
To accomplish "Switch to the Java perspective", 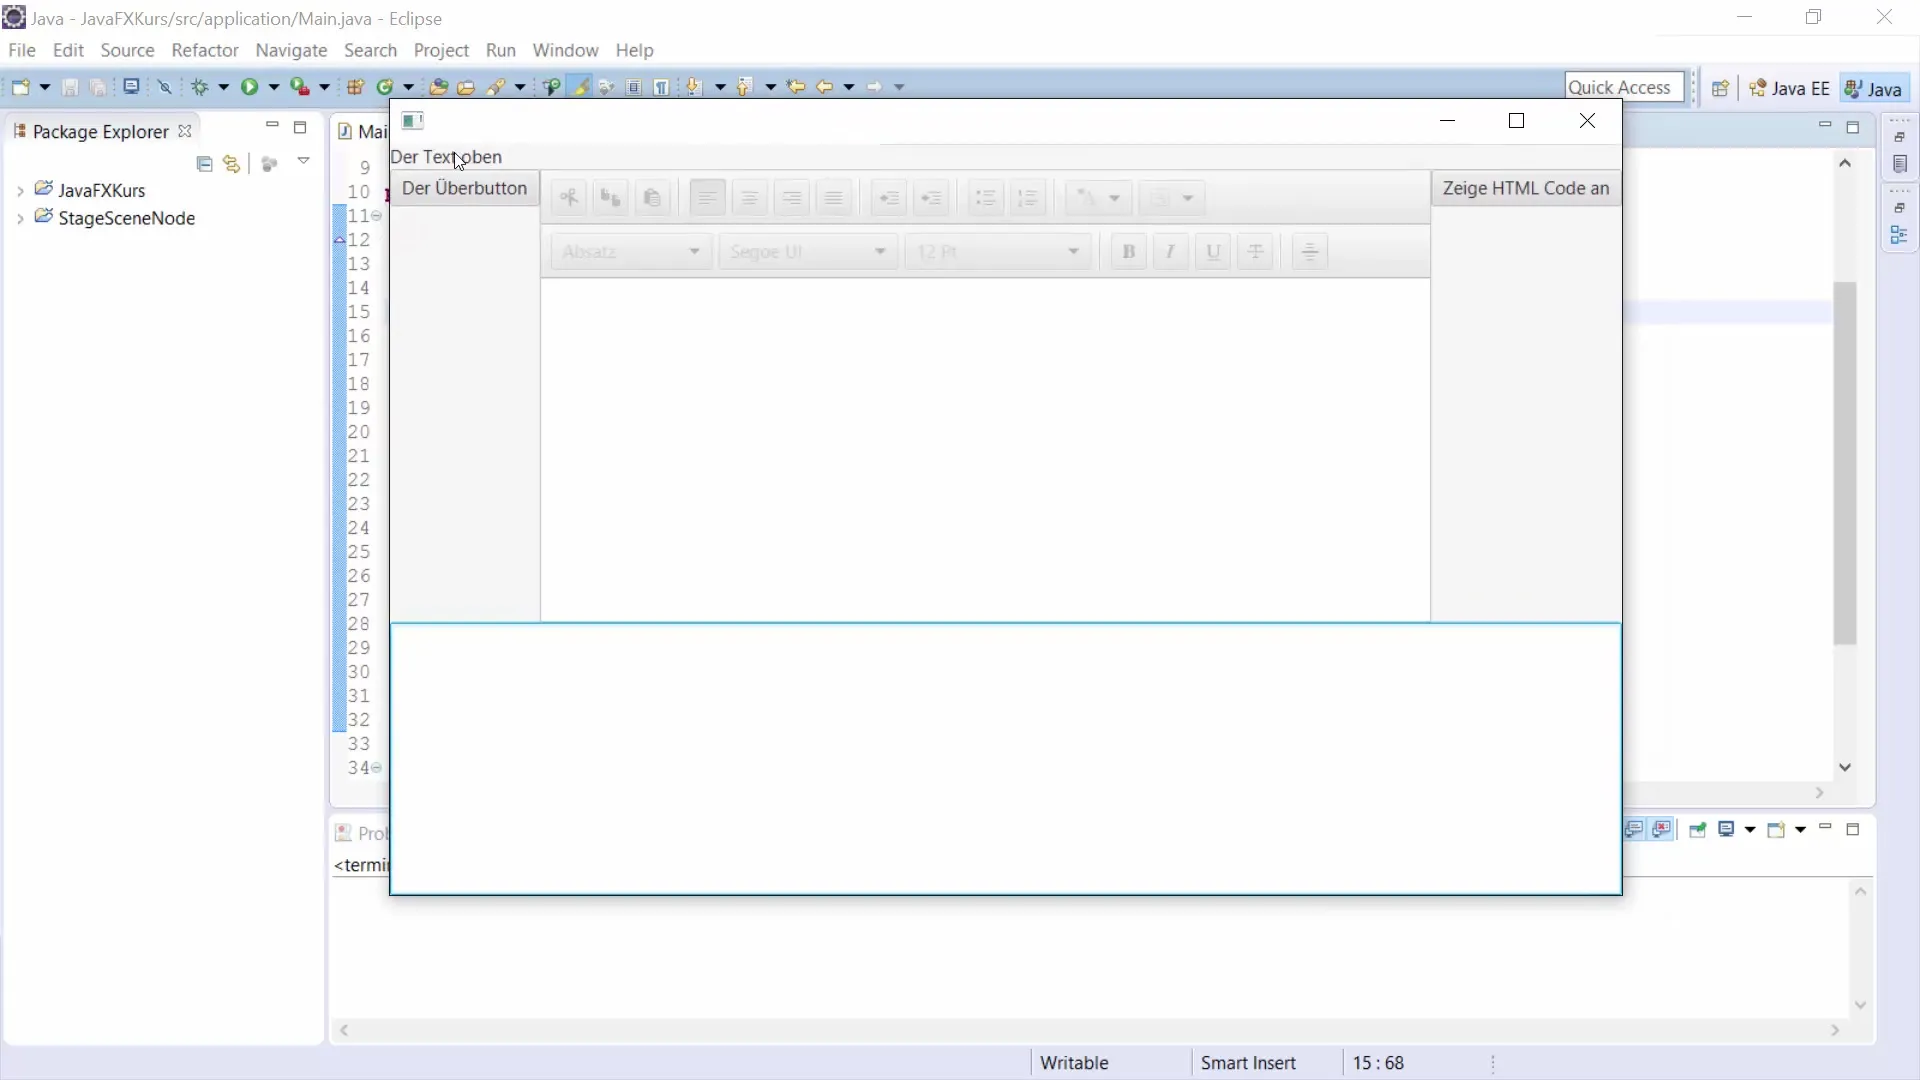I will (1873, 88).
